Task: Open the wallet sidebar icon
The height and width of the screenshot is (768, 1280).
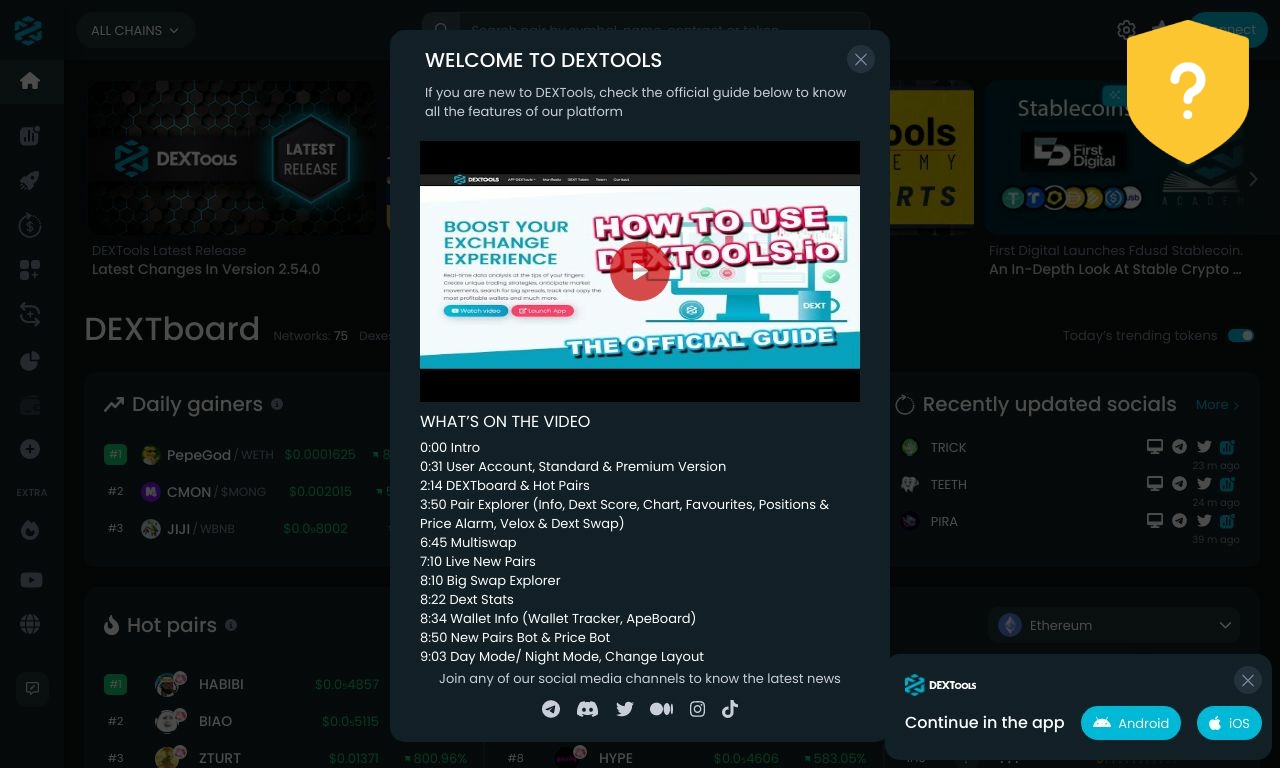Action: click(x=30, y=405)
